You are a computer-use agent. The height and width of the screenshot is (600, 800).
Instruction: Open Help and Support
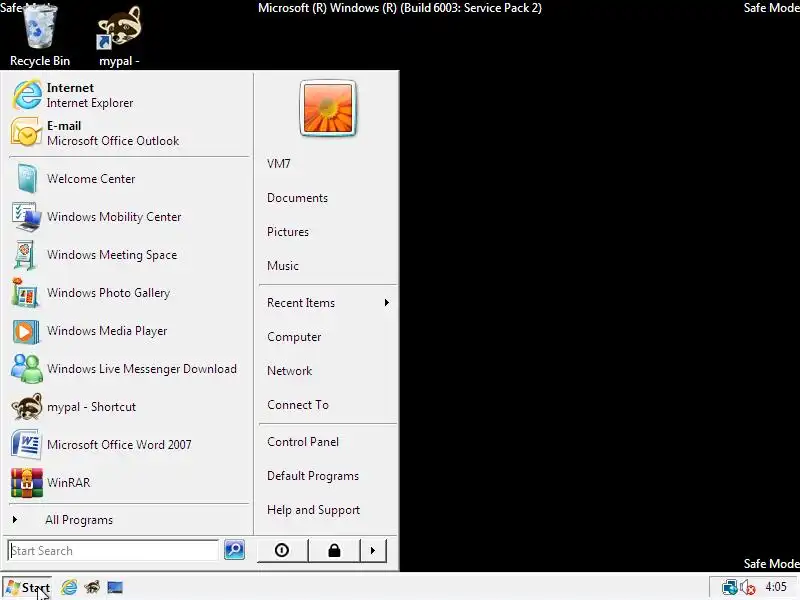coord(313,510)
